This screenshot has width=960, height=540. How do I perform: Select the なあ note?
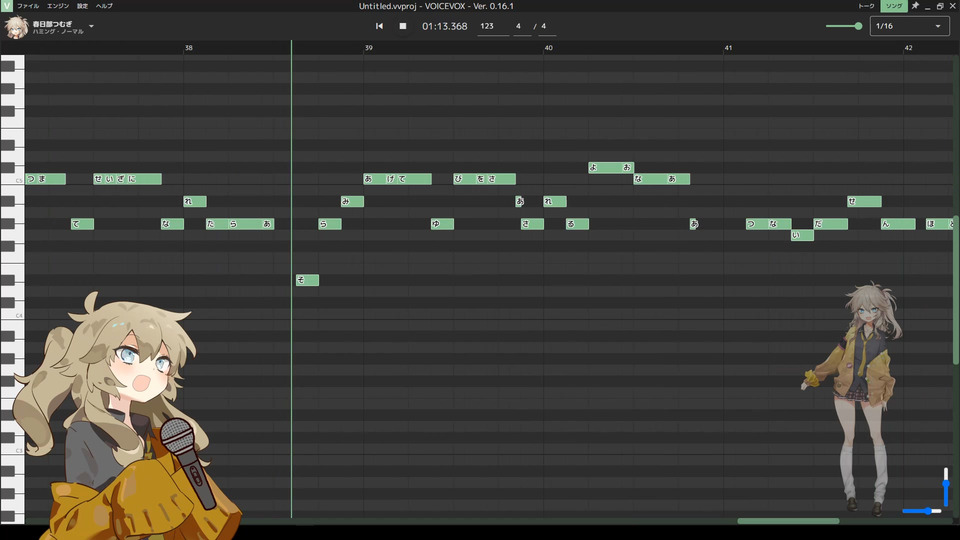662,179
